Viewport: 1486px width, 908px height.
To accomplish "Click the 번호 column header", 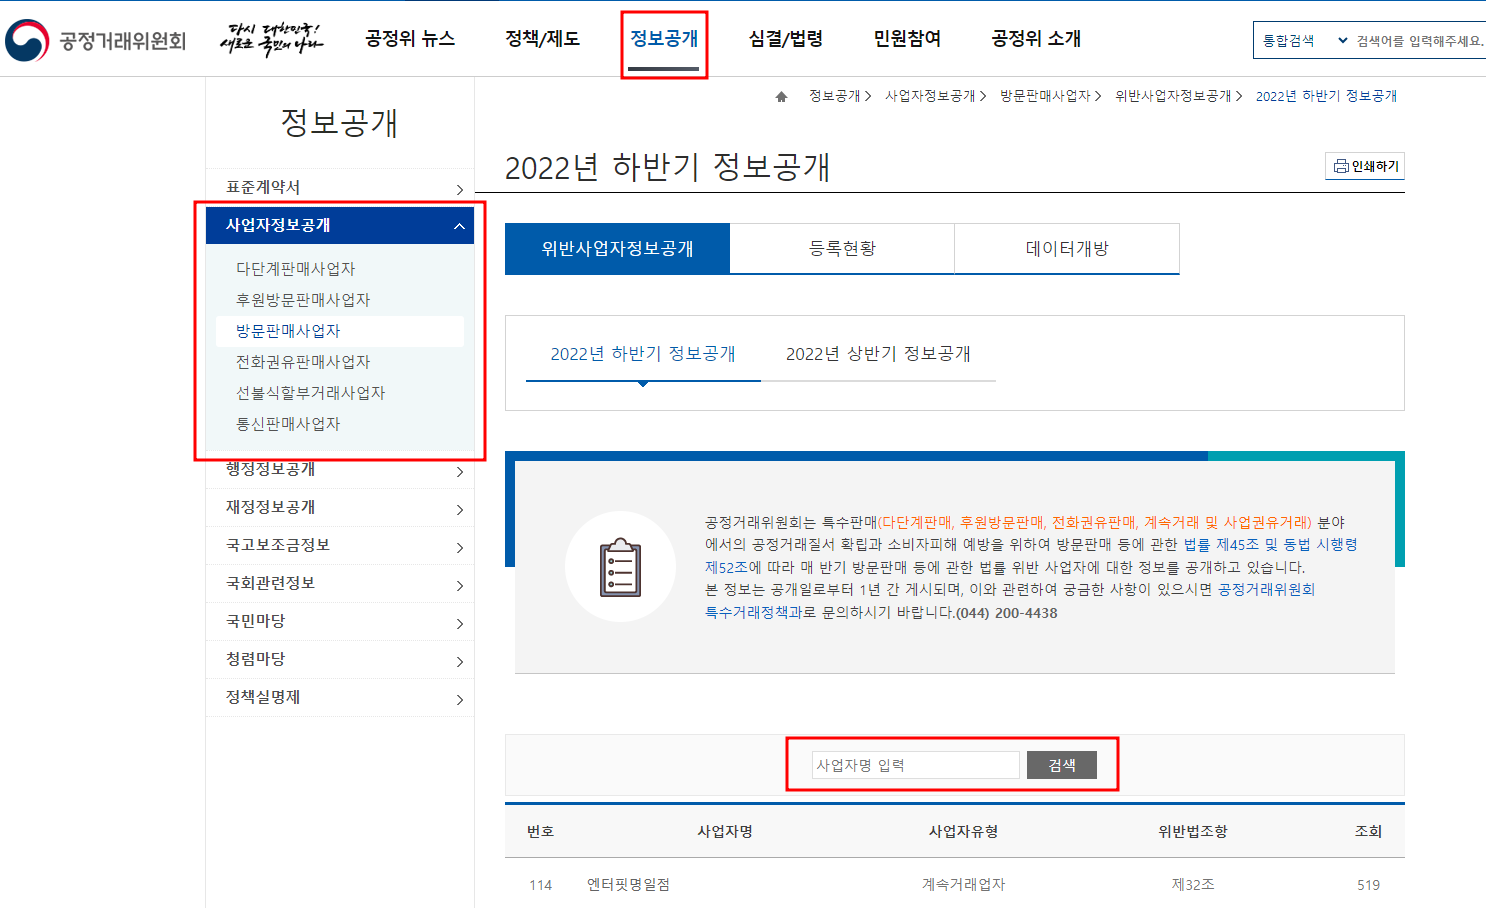I will pyautogui.click(x=540, y=831).
